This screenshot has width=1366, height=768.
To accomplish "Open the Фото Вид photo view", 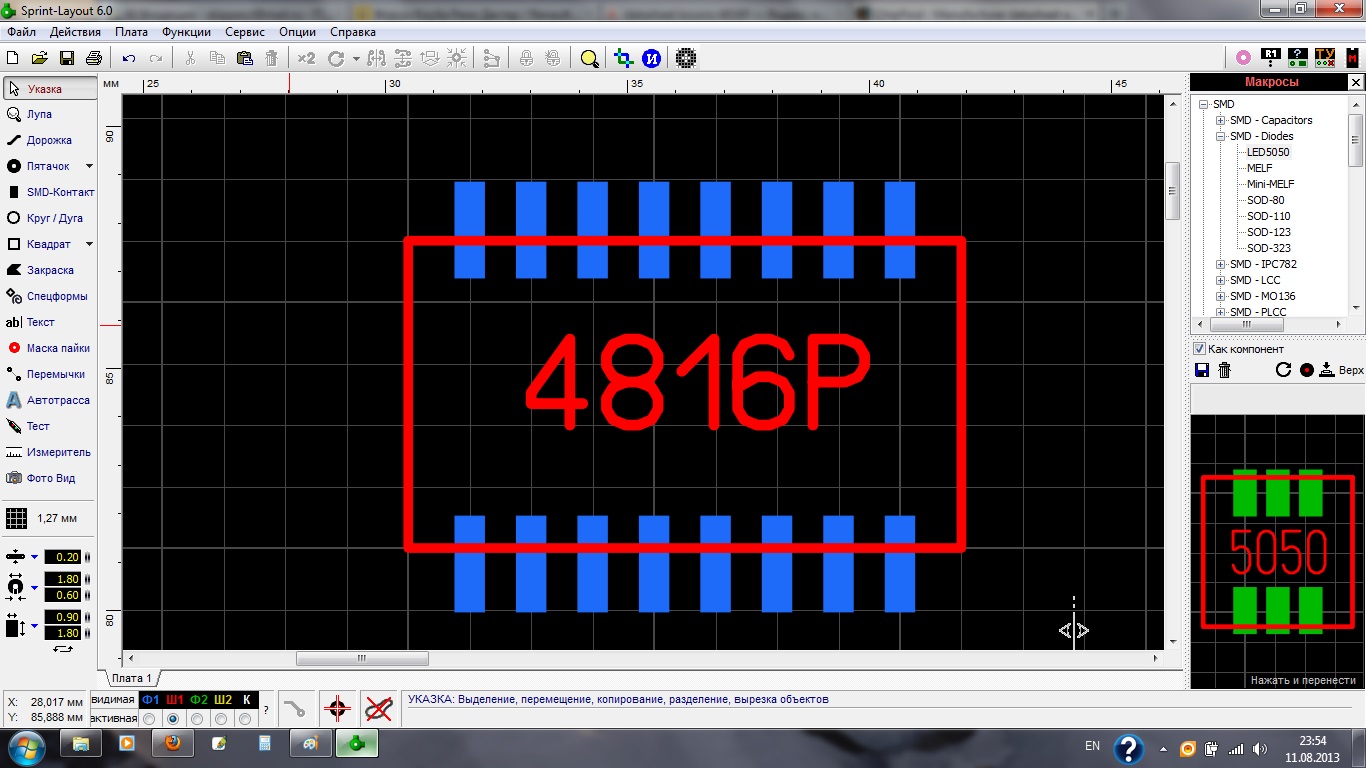I will (x=50, y=478).
